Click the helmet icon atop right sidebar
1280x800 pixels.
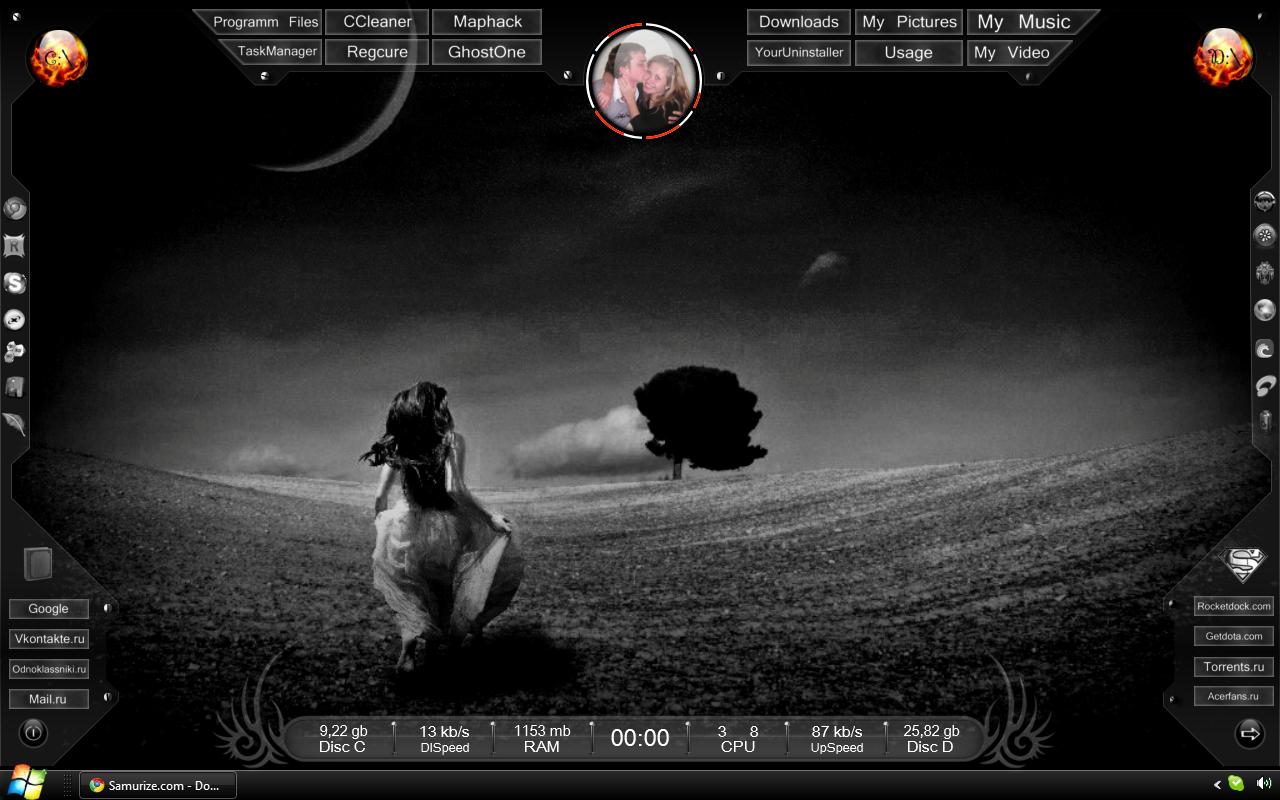1265,200
